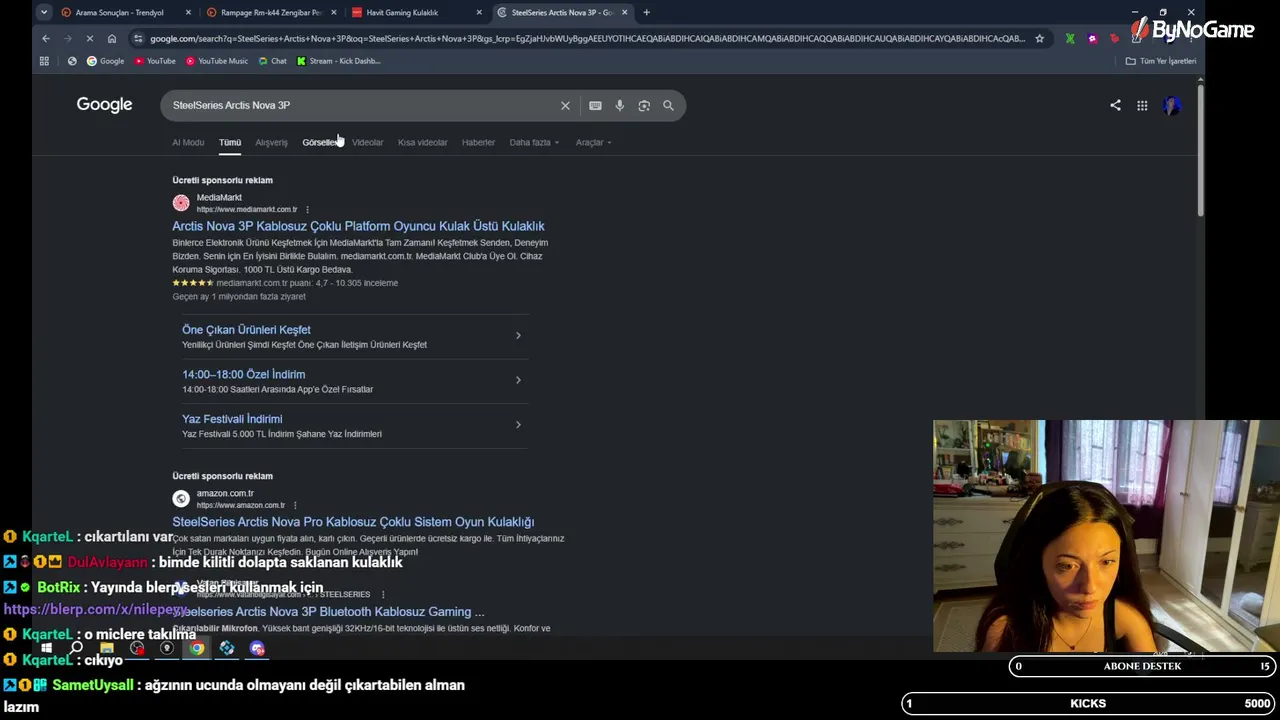Image resolution: width=1280 pixels, height=720 pixels.
Task: Open the new tab button
Action: [646, 12]
